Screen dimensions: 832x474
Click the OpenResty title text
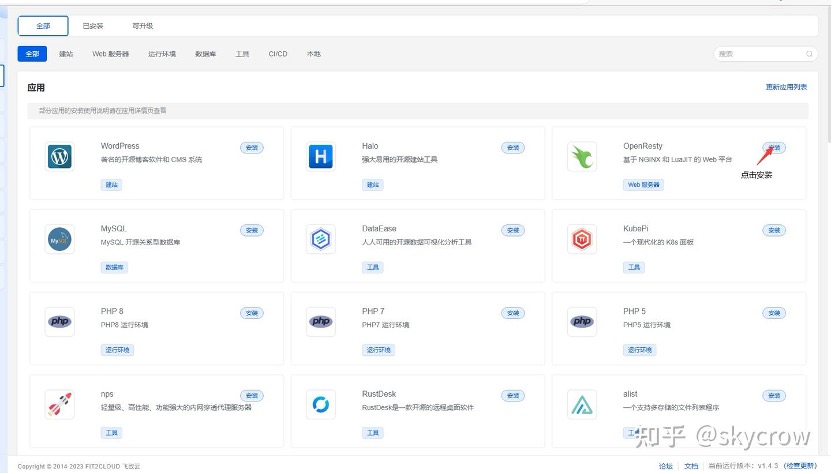coord(643,146)
